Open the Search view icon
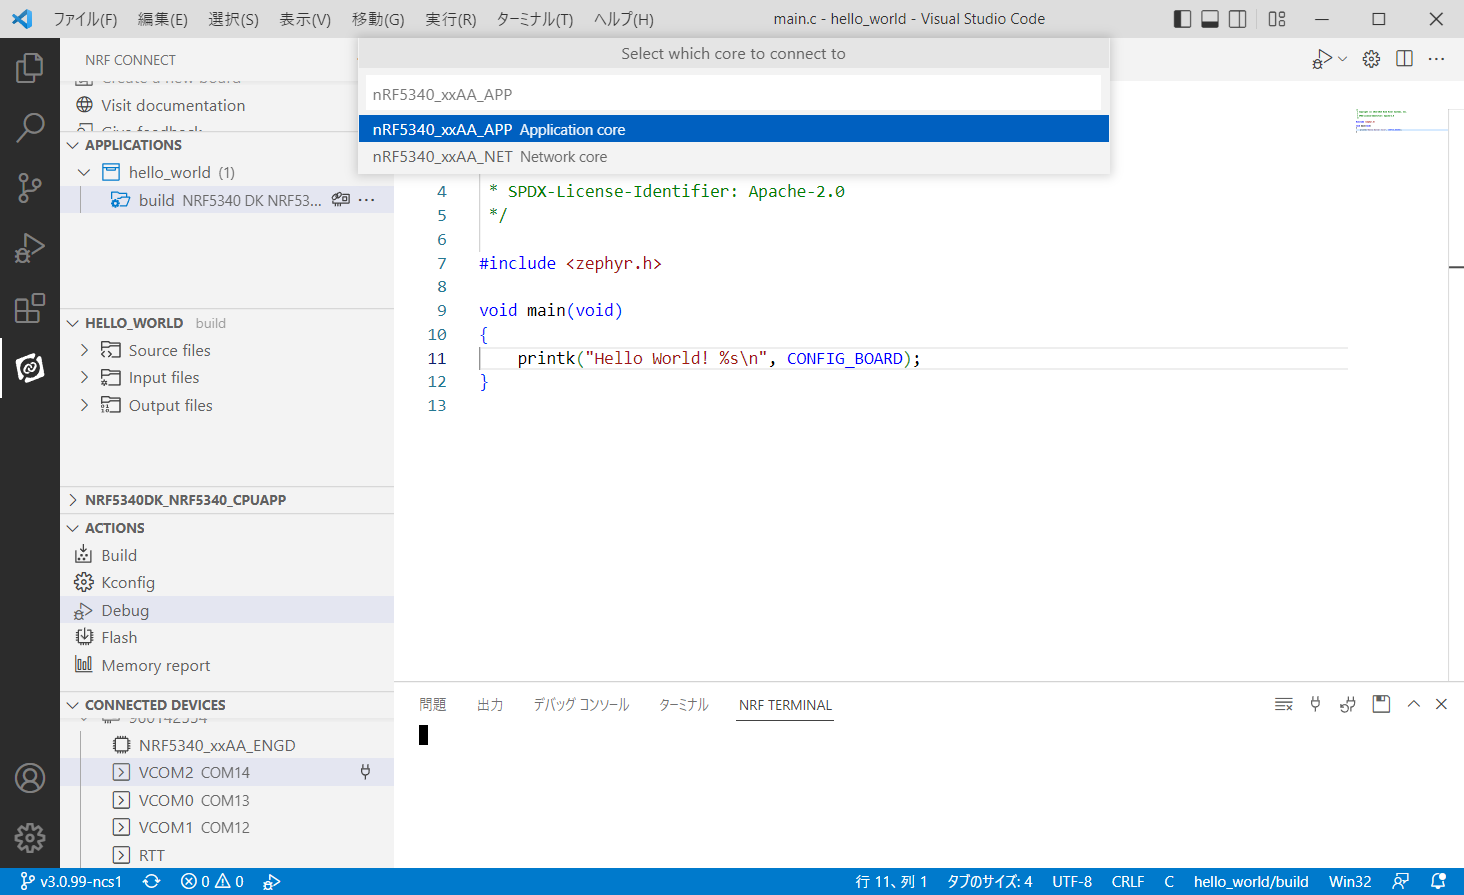The width and height of the screenshot is (1464, 895). [30, 128]
